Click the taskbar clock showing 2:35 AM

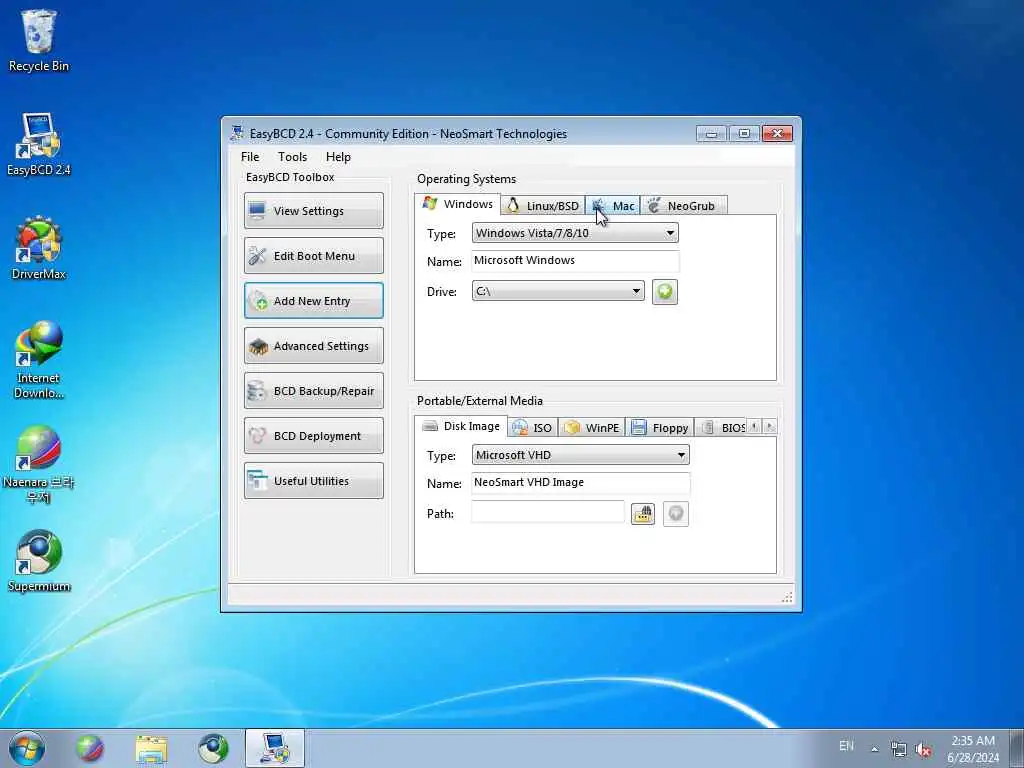(x=973, y=749)
